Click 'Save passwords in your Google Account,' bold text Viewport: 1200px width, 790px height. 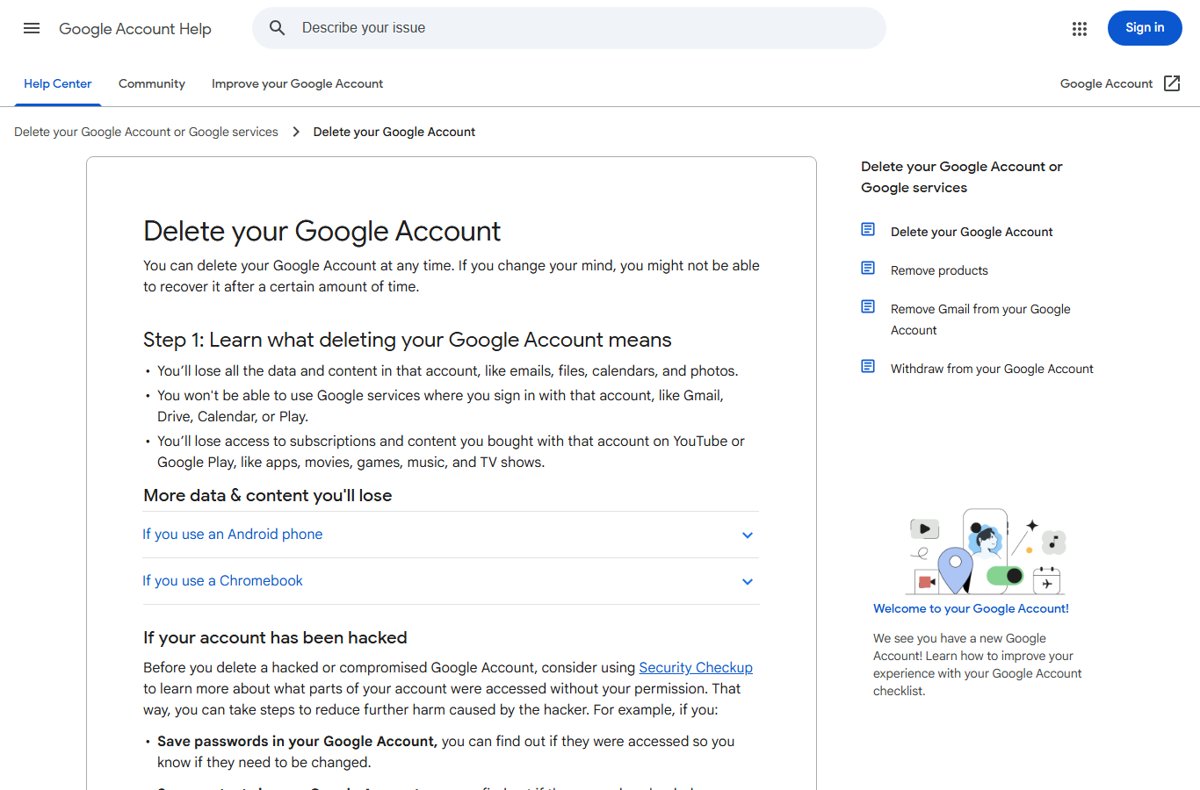297,741
